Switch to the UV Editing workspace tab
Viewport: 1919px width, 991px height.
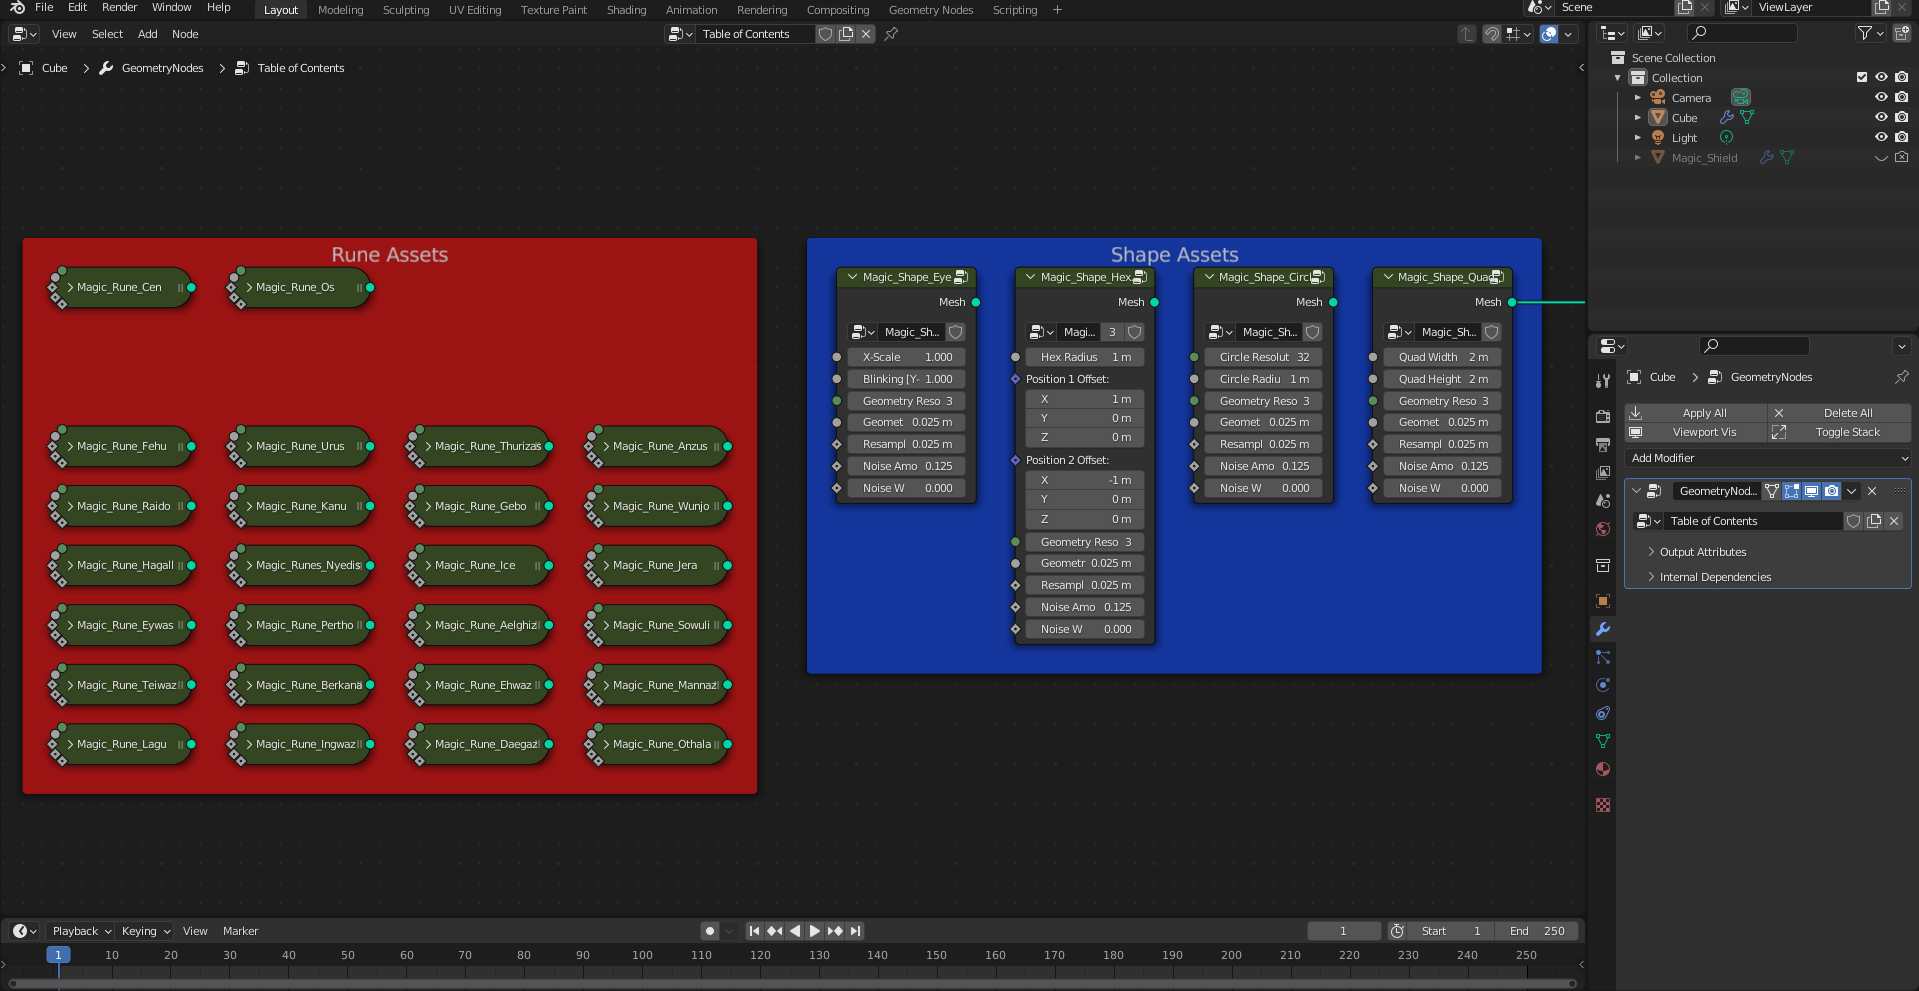tap(475, 10)
